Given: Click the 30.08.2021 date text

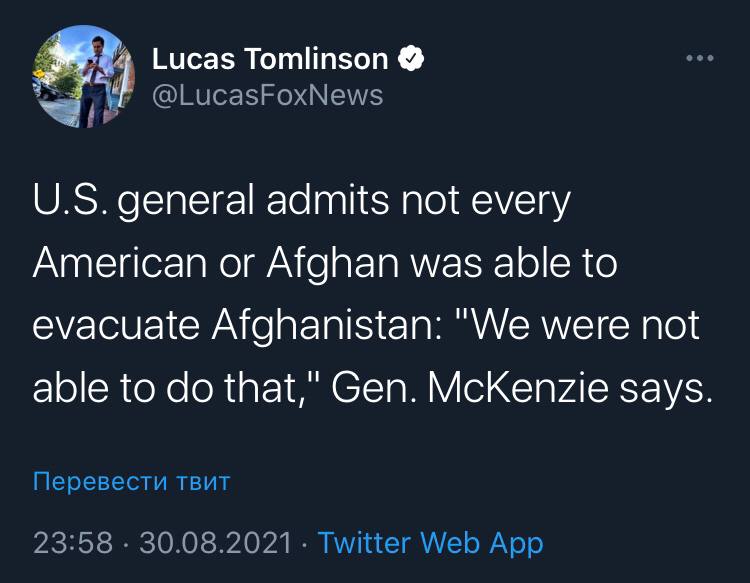Looking at the screenshot, I should (216, 543).
